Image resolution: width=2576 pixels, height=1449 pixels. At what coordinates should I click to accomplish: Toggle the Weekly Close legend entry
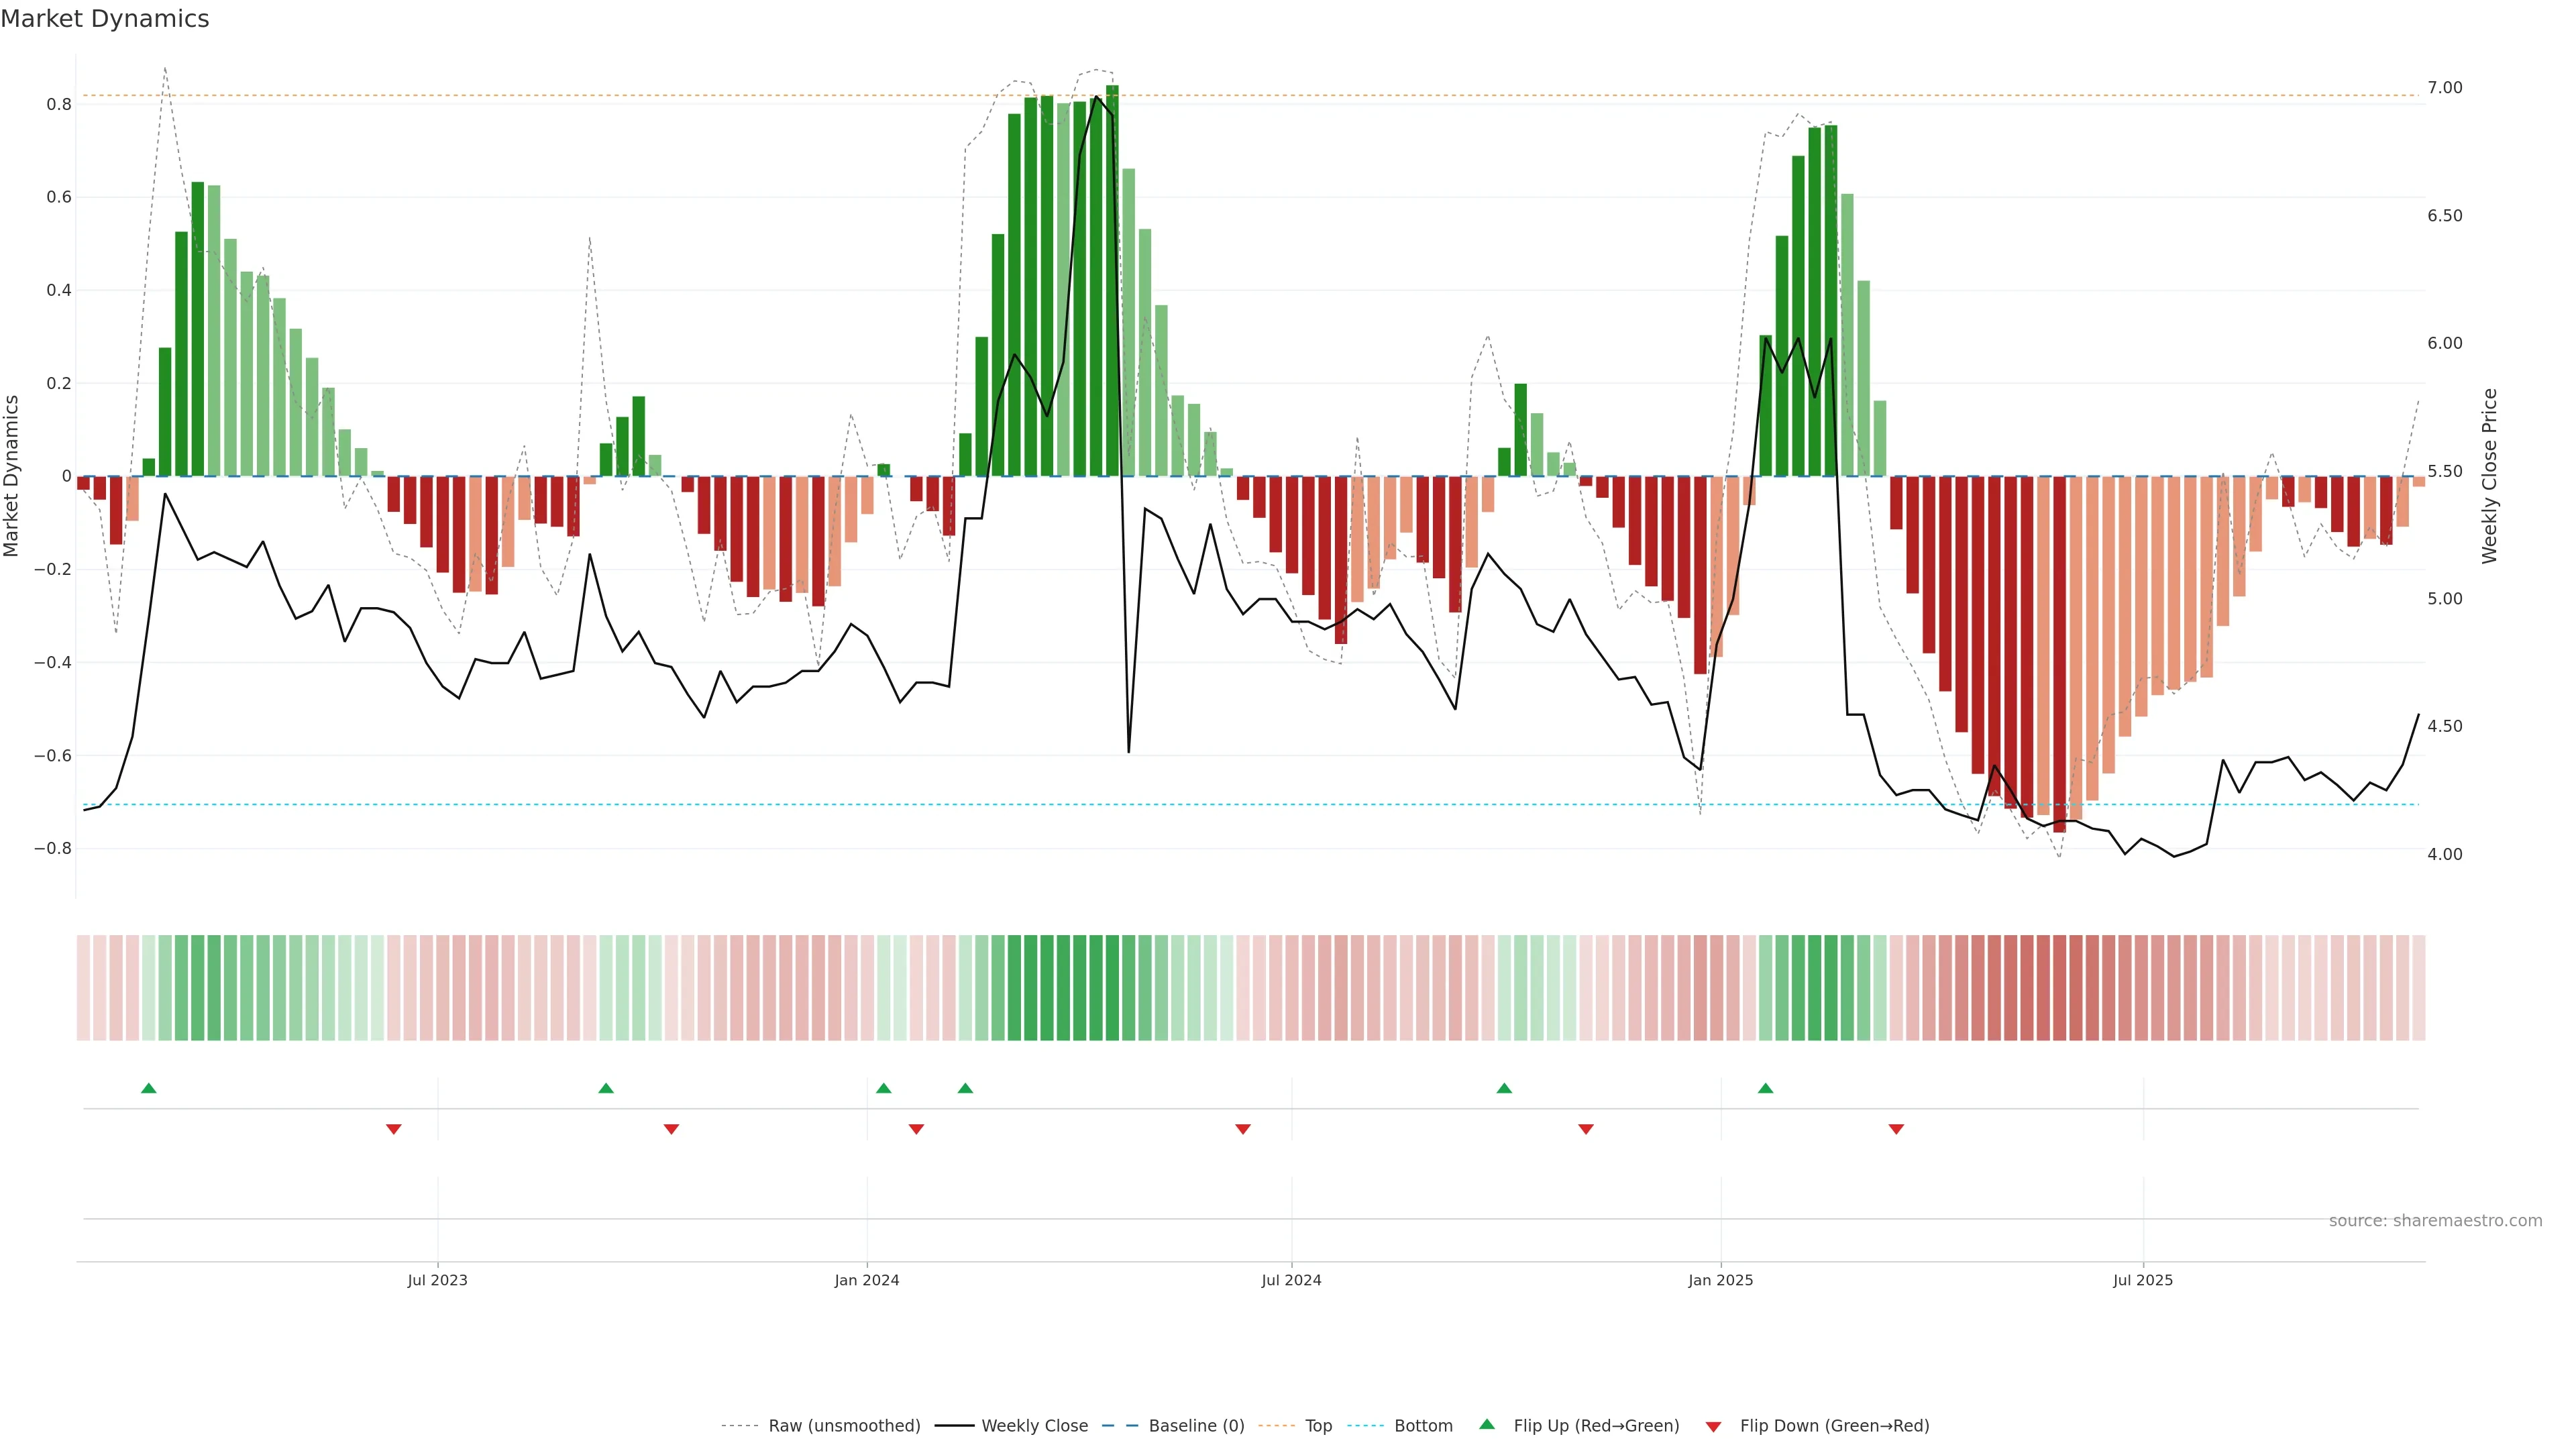(1034, 1425)
